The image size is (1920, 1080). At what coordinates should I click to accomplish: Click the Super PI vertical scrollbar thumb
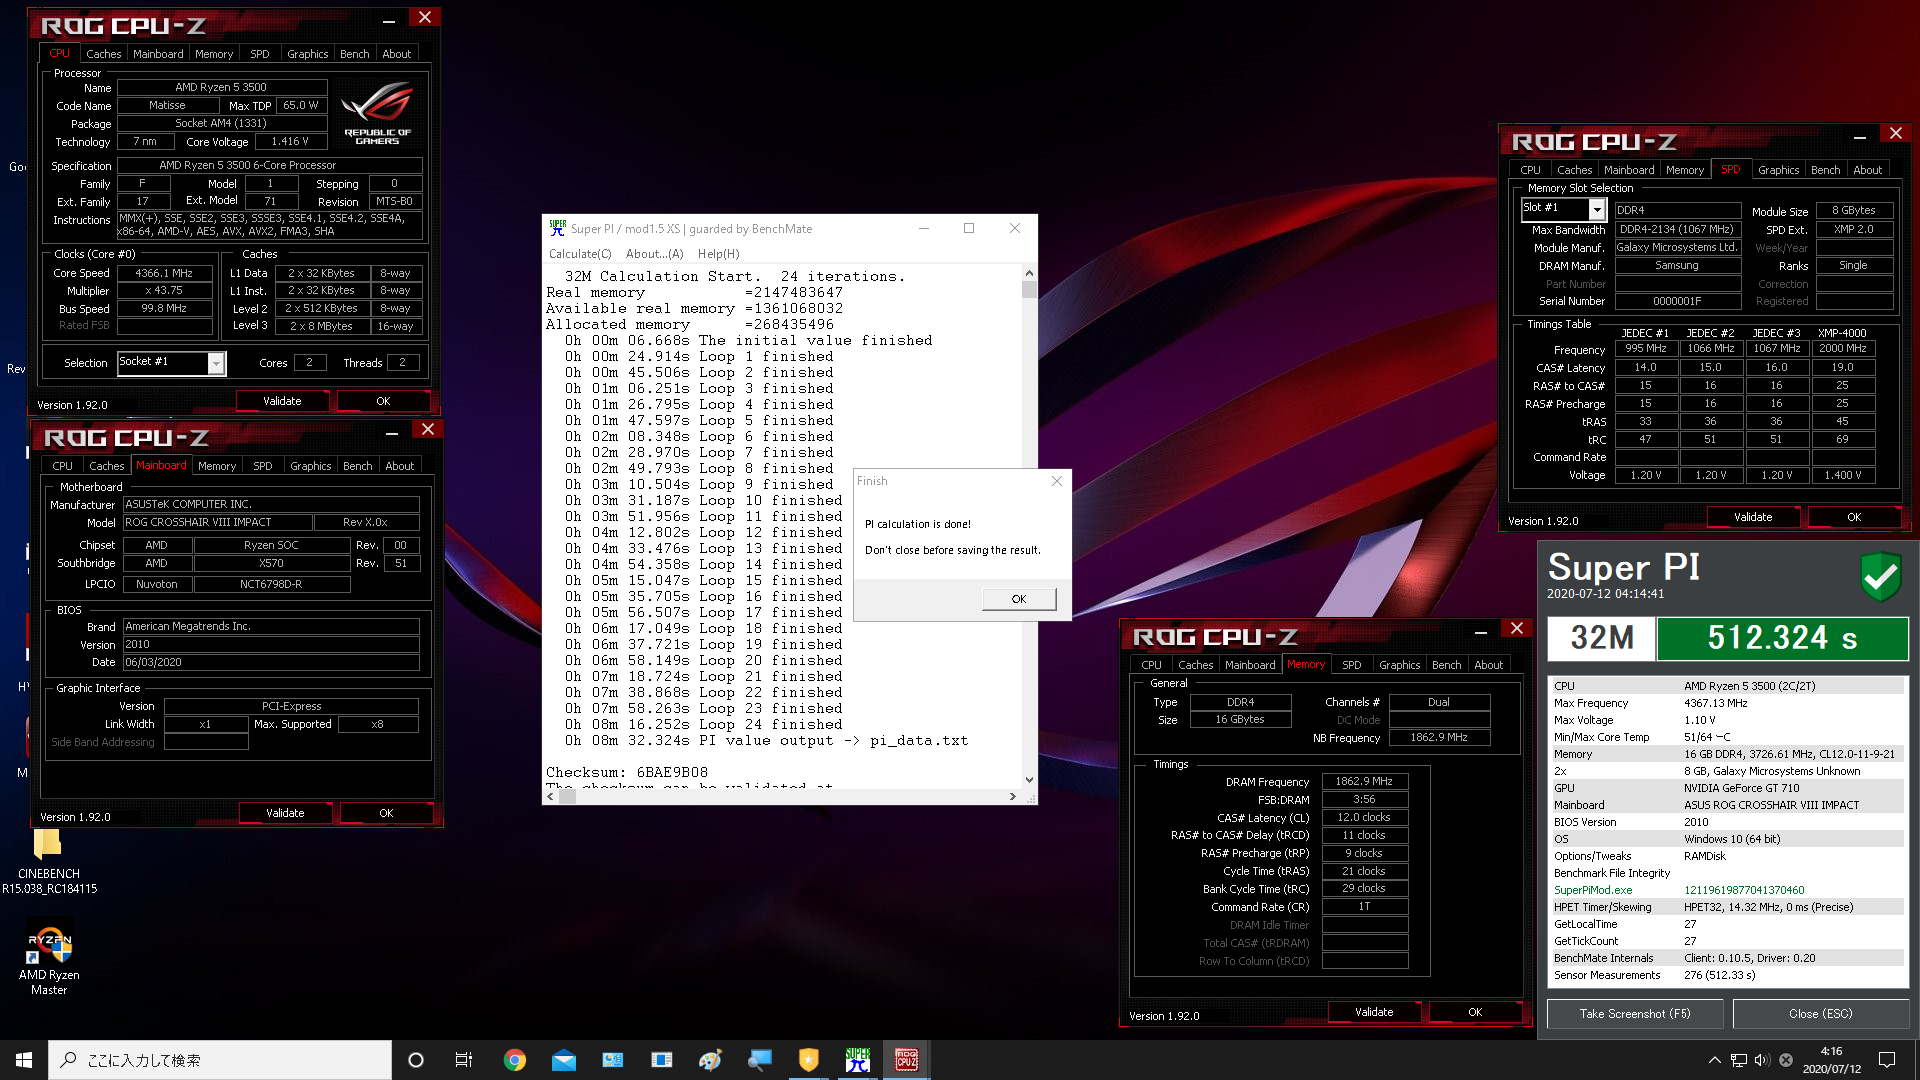pos(1029,290)
